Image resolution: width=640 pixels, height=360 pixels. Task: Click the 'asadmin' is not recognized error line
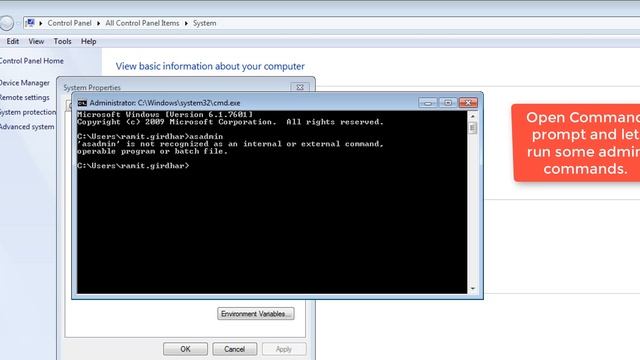230,144
